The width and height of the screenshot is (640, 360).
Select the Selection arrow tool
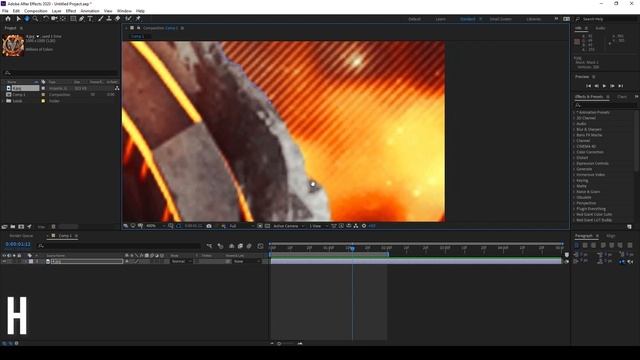(18, 19)
